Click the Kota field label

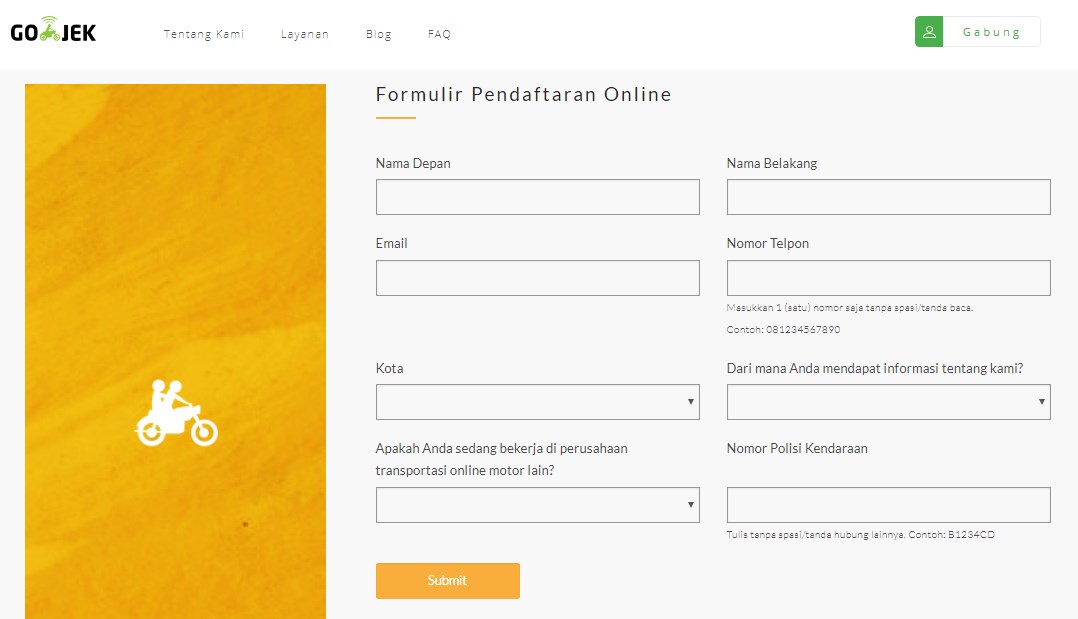(x=390, y=368)
